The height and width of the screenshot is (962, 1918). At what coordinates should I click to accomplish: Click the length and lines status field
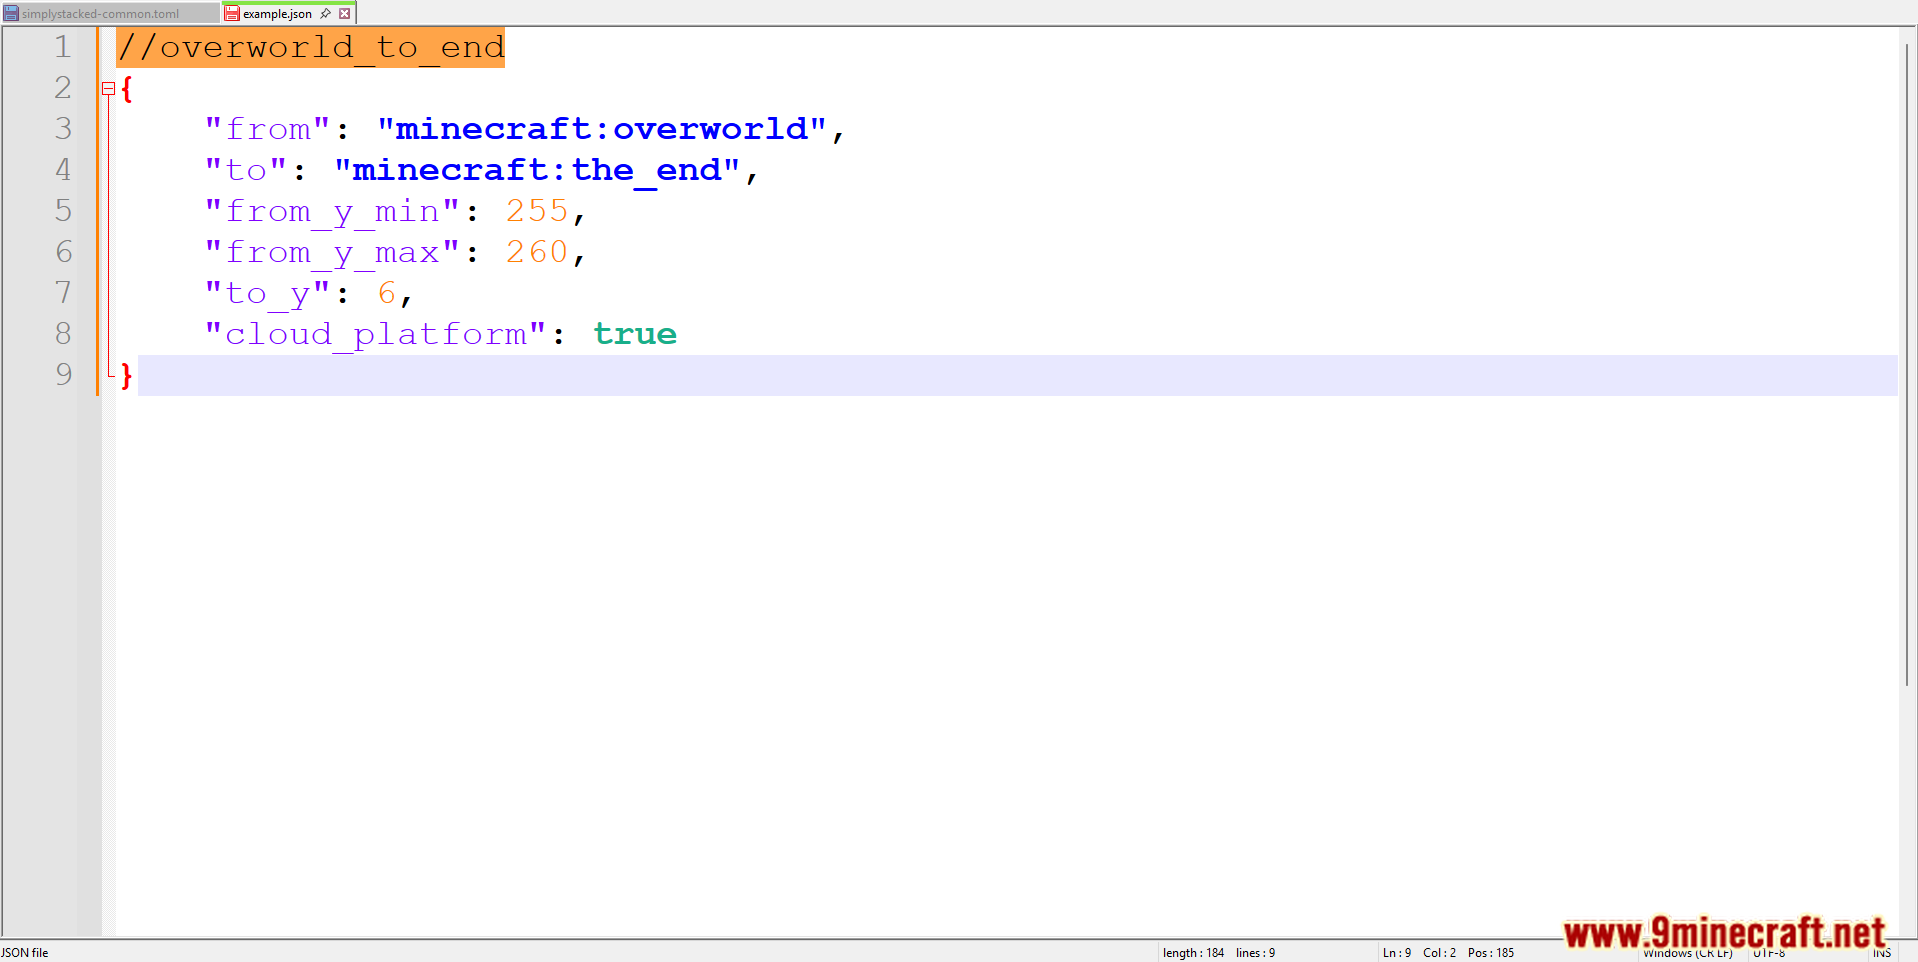1218,953
